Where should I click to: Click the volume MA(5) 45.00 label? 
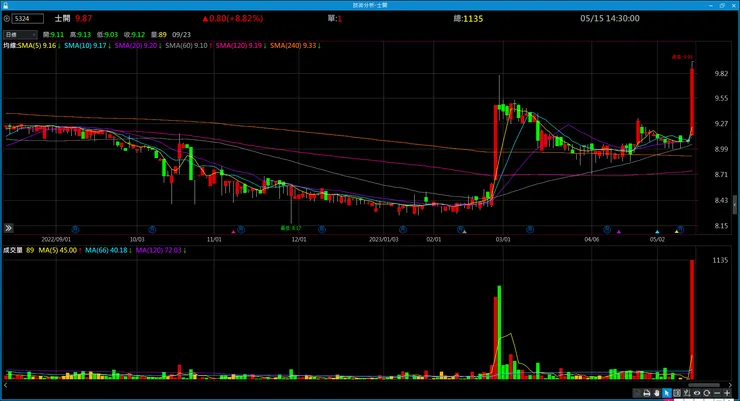[60, 251]
